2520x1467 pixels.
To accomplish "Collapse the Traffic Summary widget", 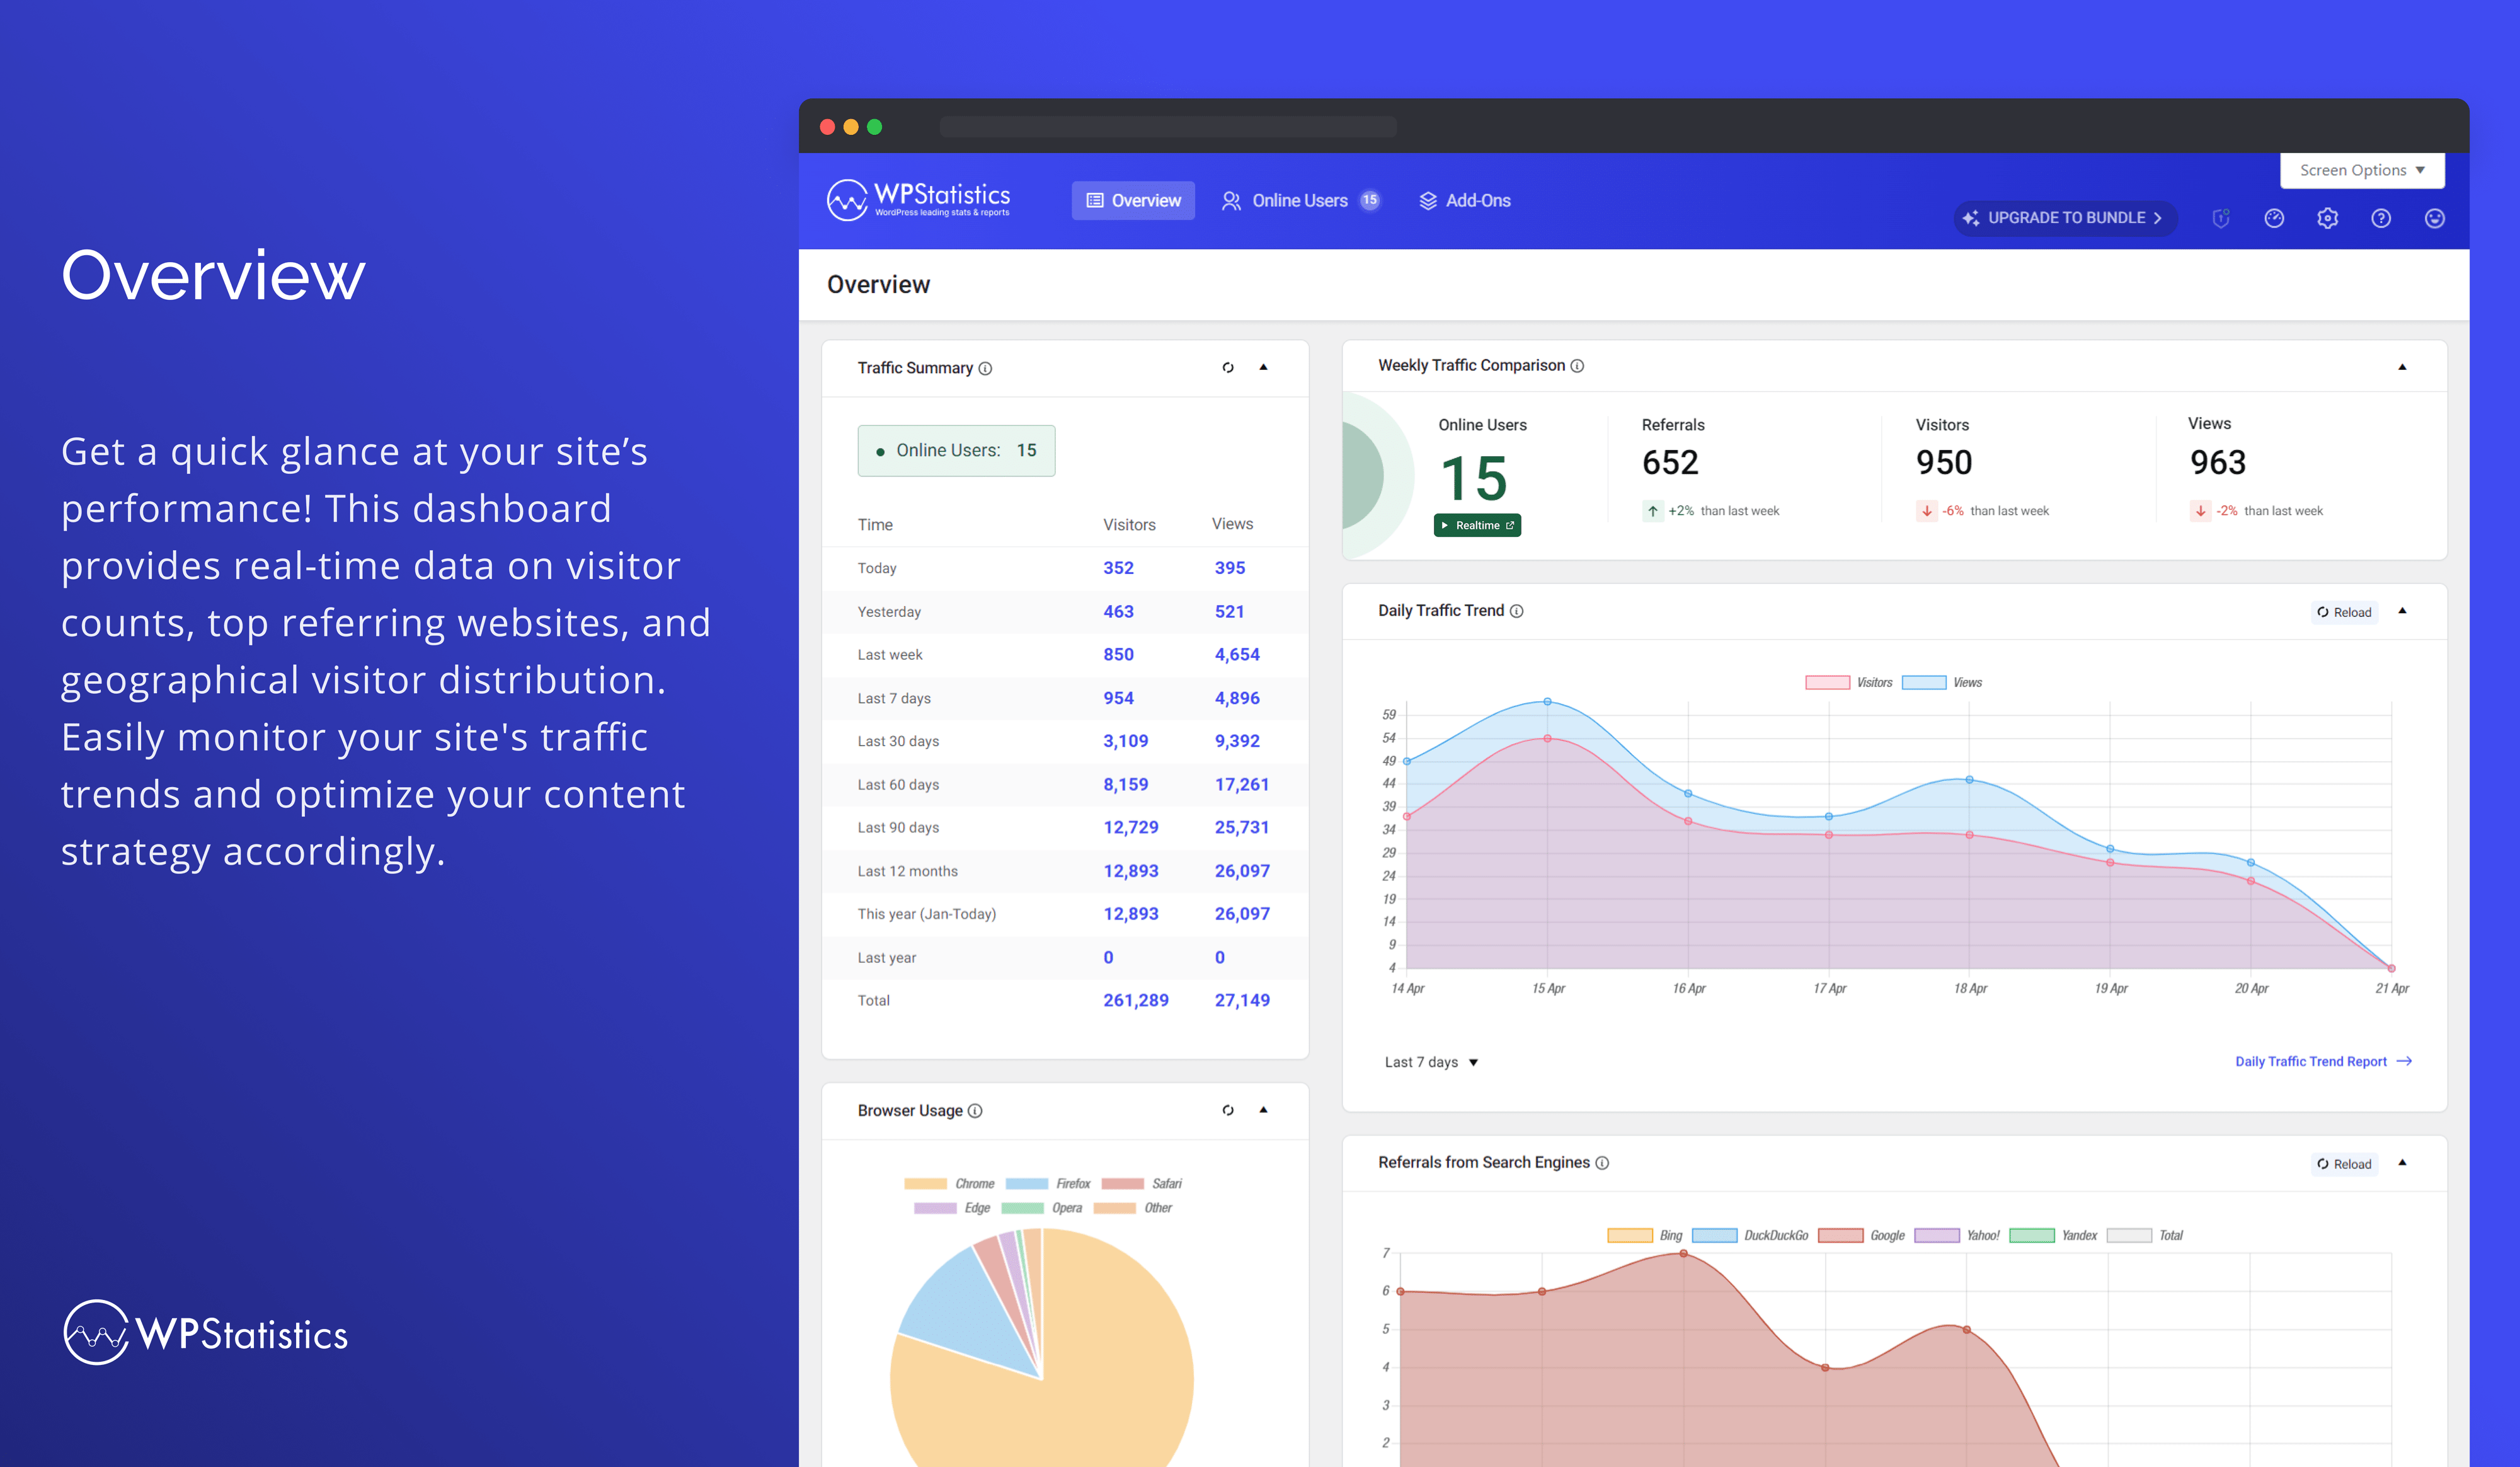I will pyautogui.click(x=1264, y=367).
